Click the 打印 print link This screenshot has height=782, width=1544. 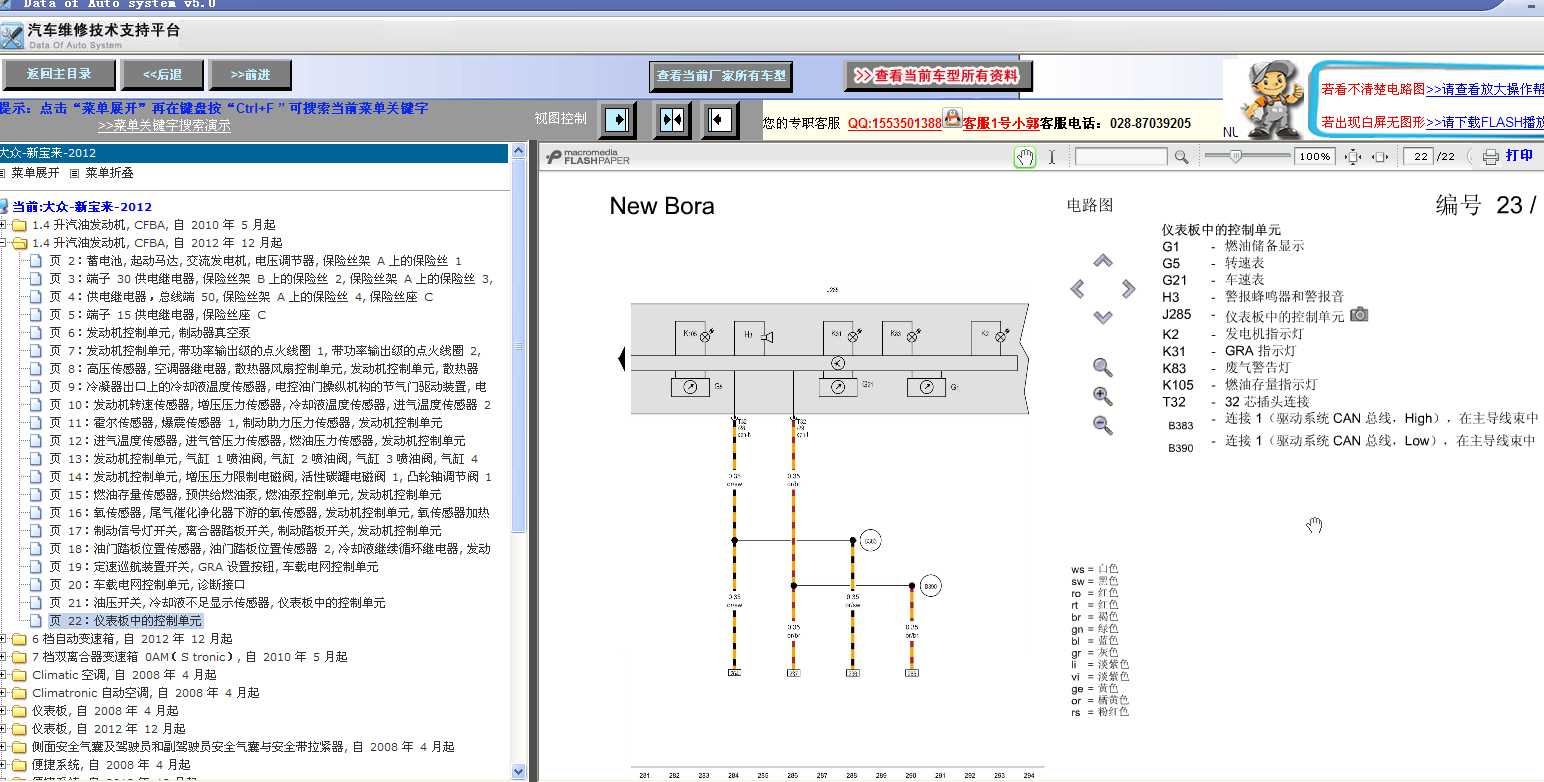[x=1519, y=156]
